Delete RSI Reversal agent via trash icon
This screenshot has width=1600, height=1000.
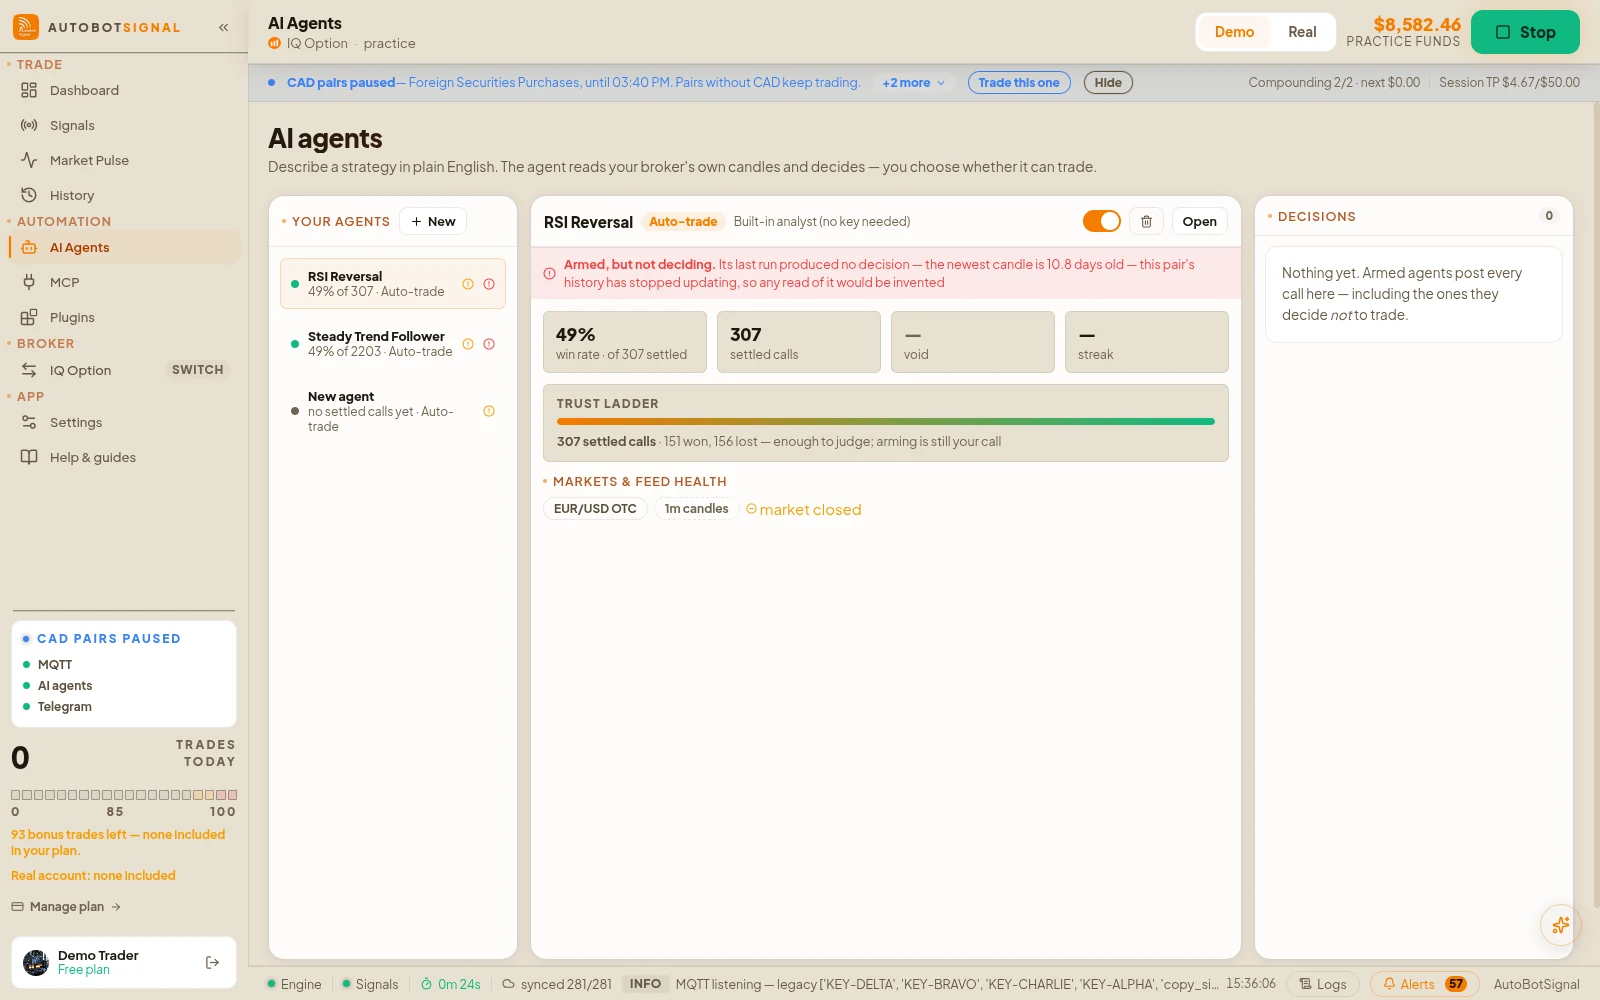[1147, 222]
